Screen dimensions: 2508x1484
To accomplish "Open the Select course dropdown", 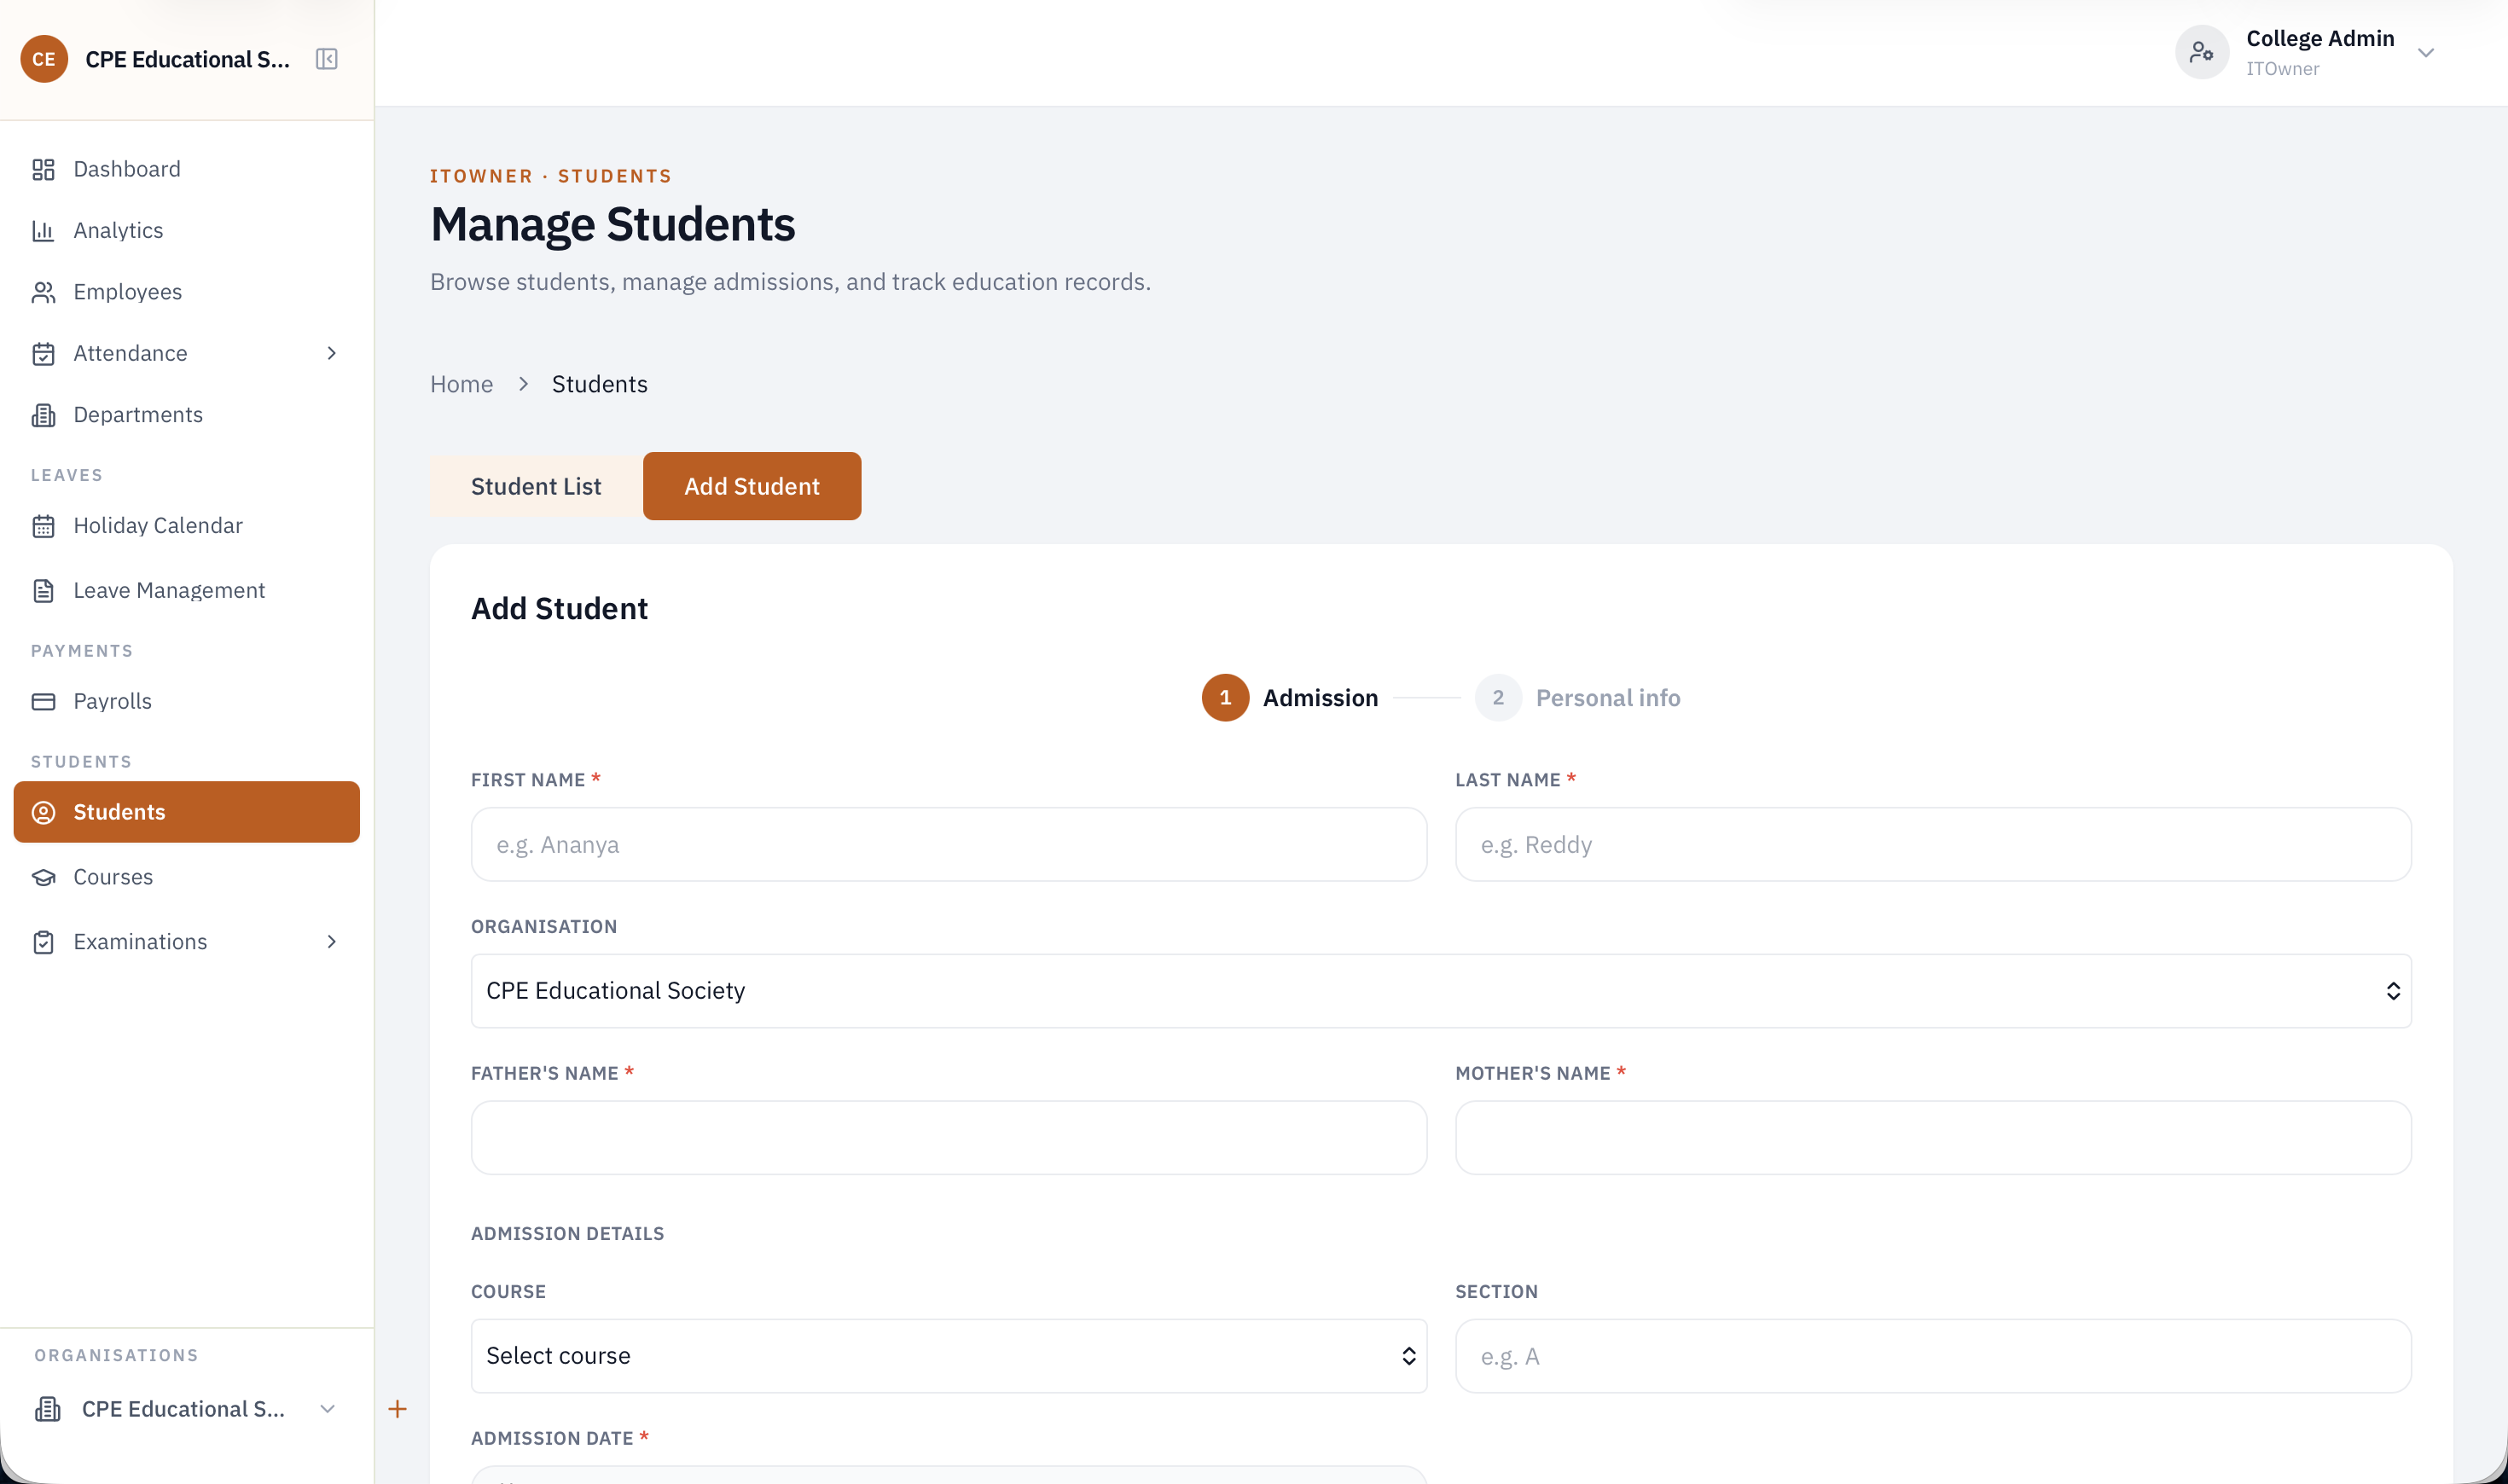I will coord(949,1356).
